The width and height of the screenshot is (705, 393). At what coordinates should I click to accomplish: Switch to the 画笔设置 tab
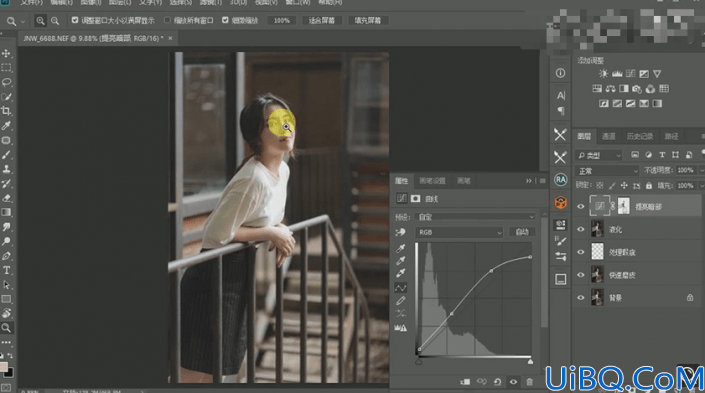pyautogui.click(x=432, y=181)
